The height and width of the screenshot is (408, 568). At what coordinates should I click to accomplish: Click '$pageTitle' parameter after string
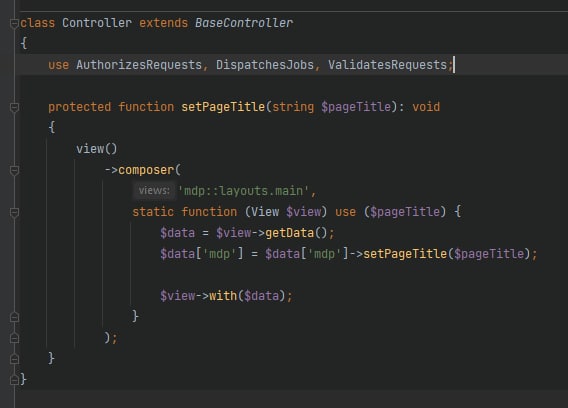click(356, 107)
